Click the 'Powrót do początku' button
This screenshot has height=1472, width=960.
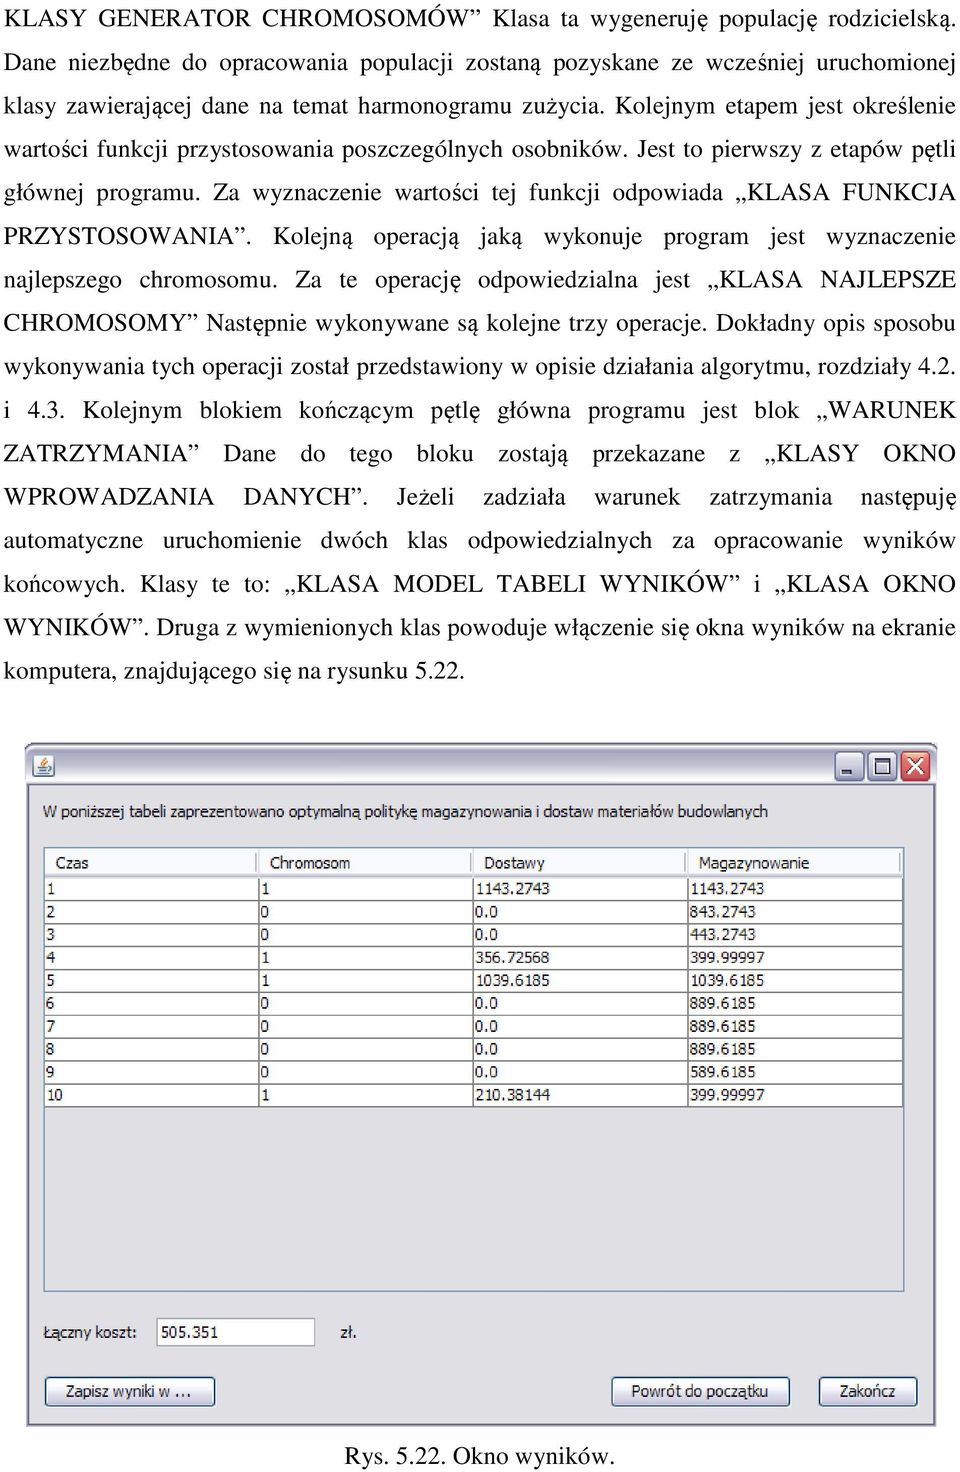(x=700, y=1391)
